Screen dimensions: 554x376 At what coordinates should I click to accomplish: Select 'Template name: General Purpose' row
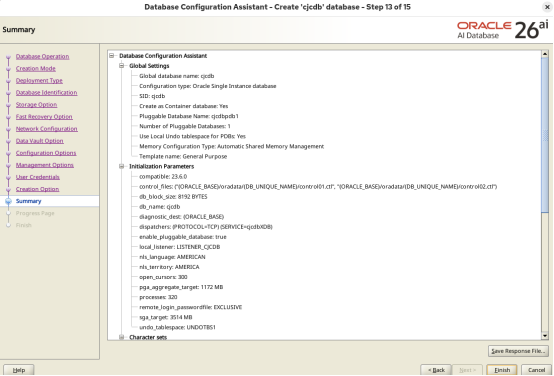(x=183, y=157)
